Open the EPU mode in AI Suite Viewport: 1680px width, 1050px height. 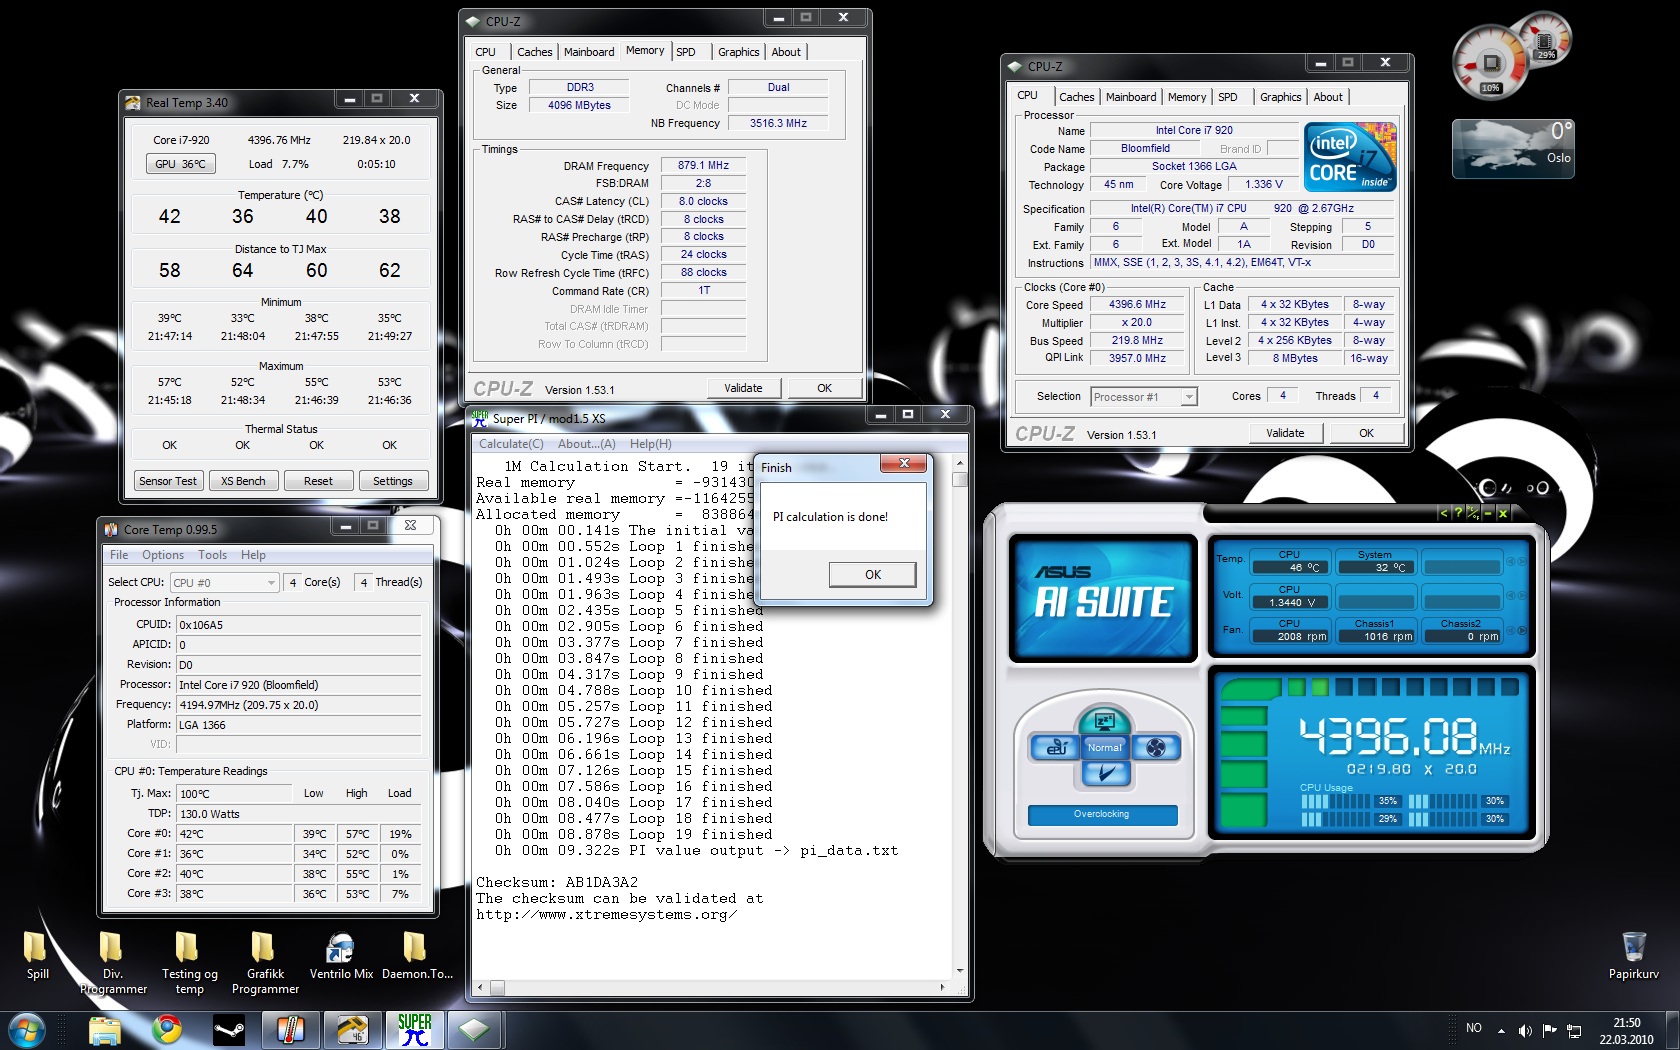[x=1056, y=747]
